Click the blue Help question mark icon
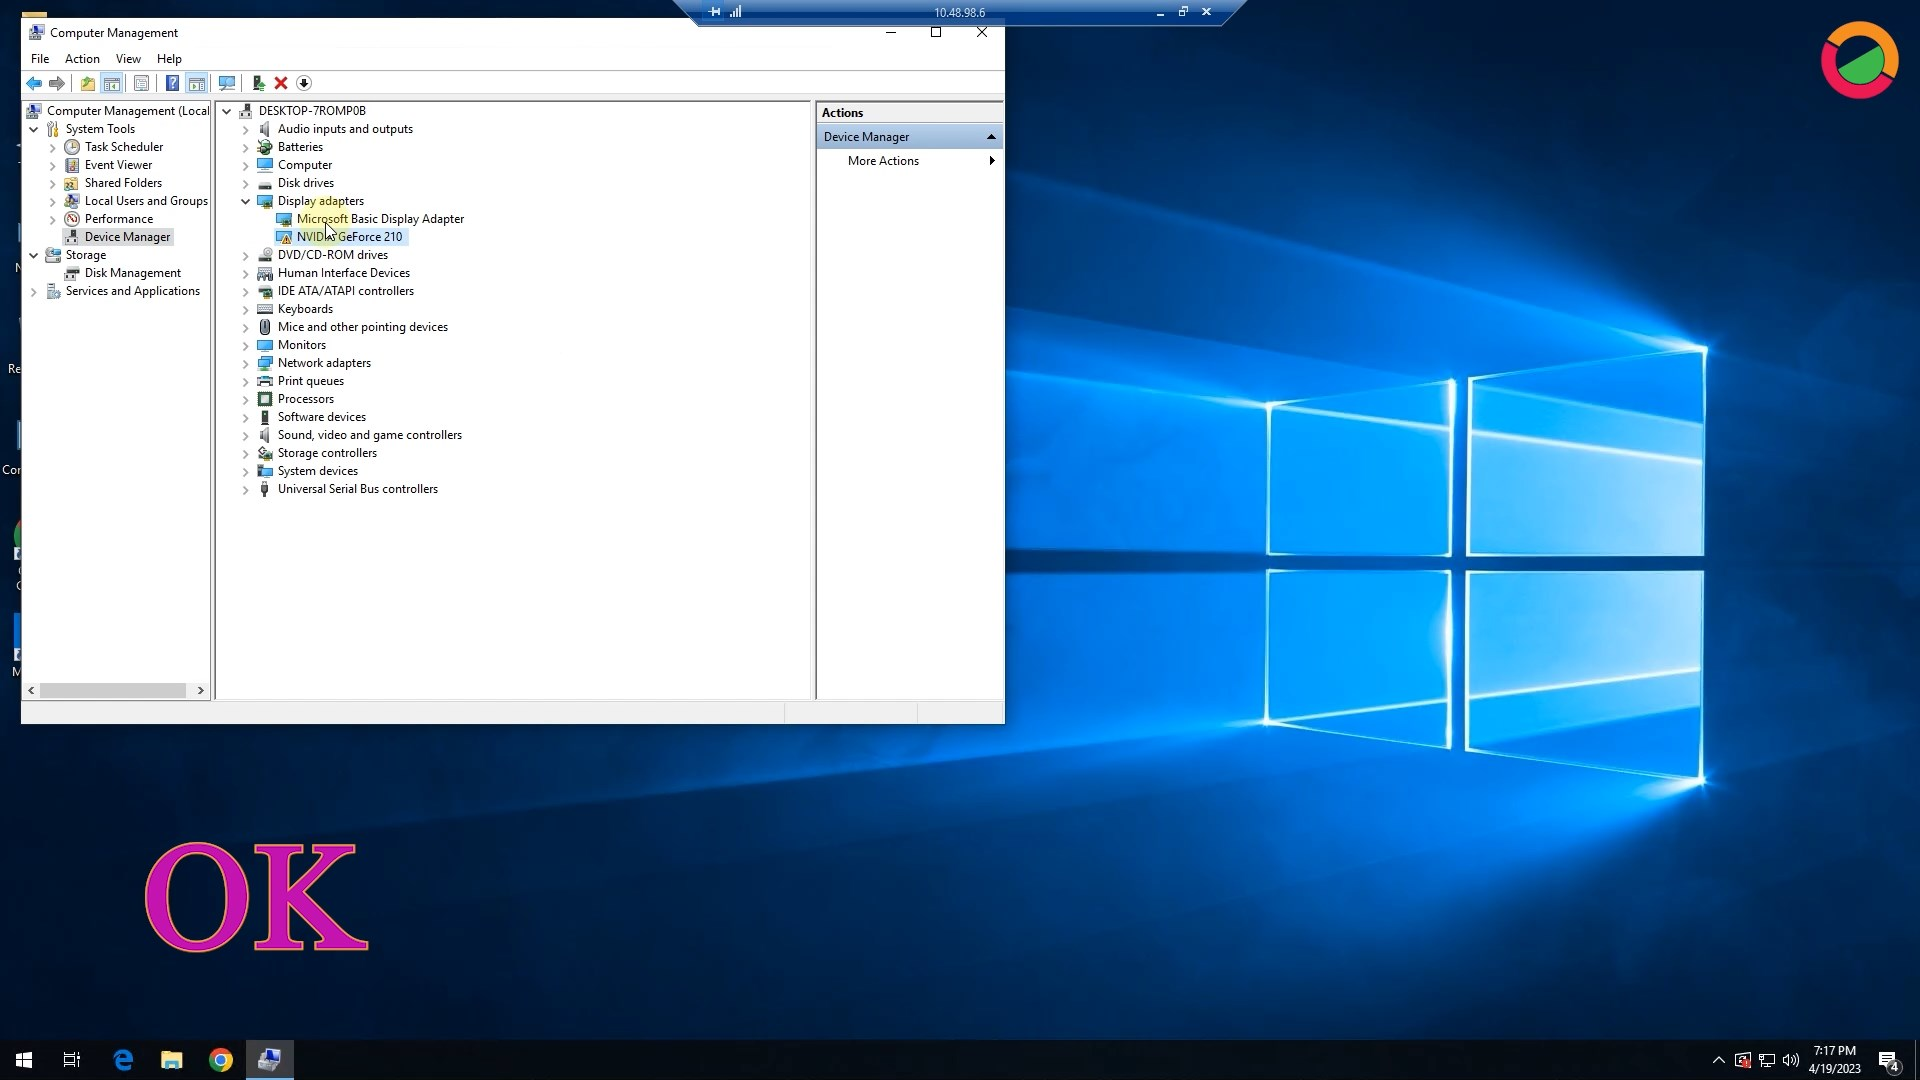This screenshot has width=1920, height=1080. (172, 83)
